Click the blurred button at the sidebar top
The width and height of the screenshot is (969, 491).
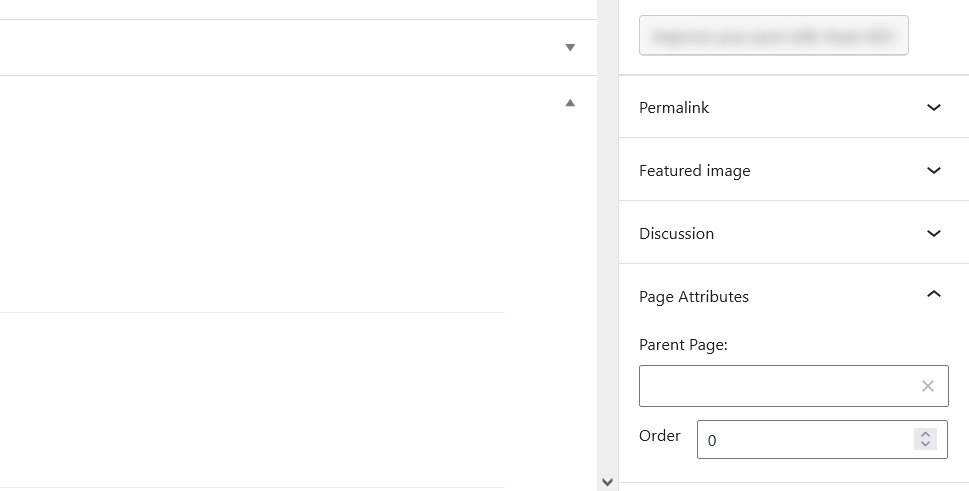(773, 36)
